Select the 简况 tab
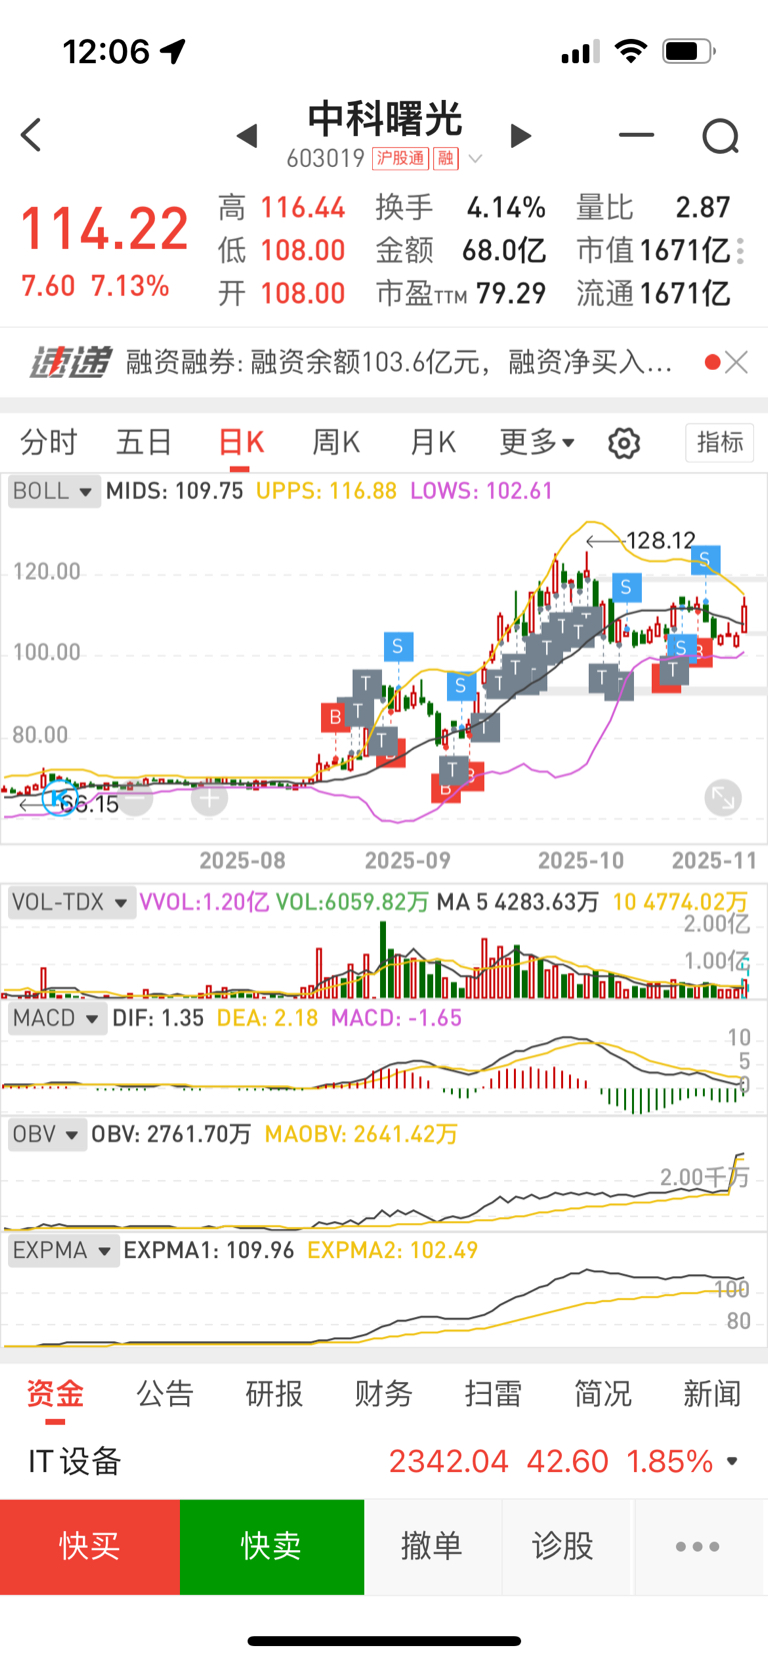 tap(602, 1393)
